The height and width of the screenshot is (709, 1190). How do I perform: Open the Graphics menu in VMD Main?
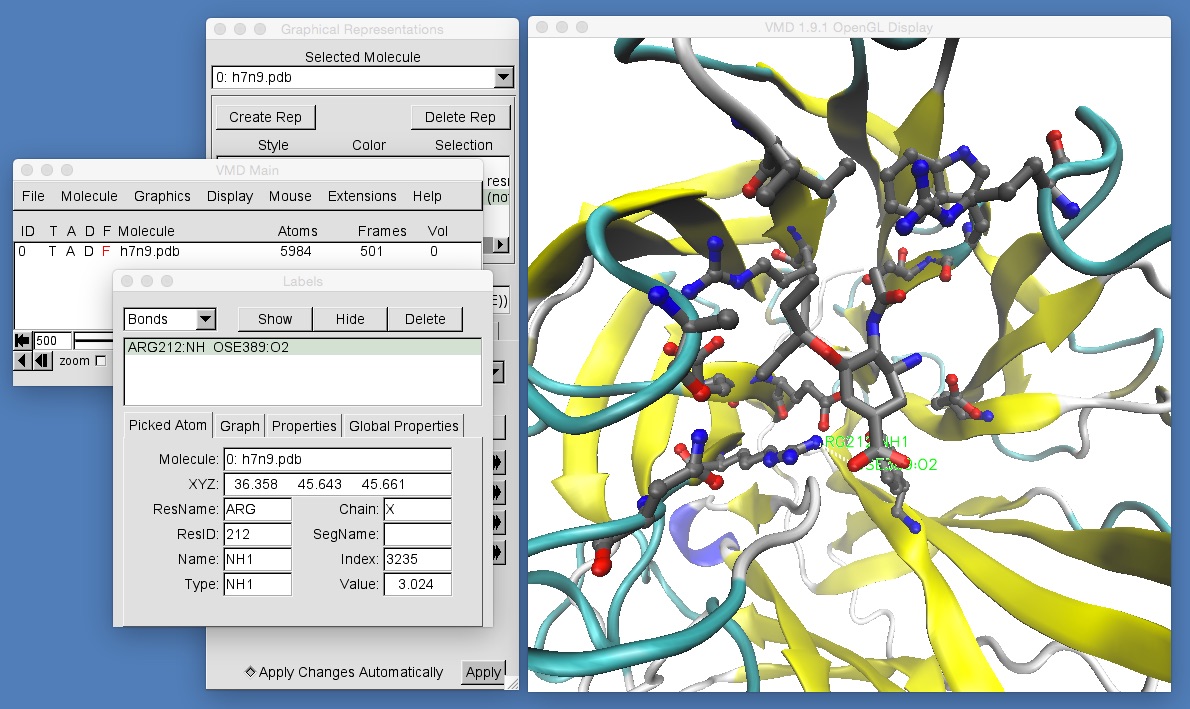click(x=162, y=196)
